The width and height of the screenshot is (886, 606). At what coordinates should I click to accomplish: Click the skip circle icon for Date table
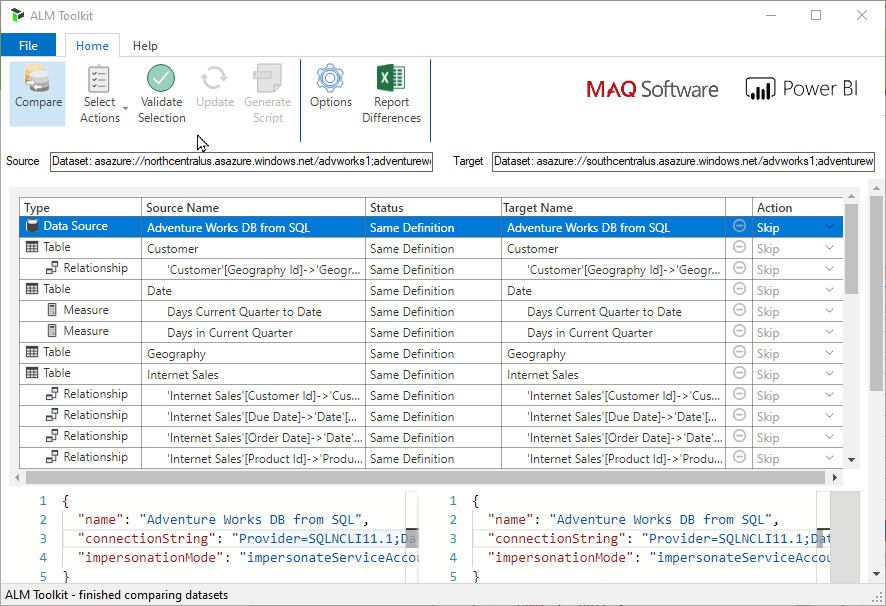click(x=739, y=289)
